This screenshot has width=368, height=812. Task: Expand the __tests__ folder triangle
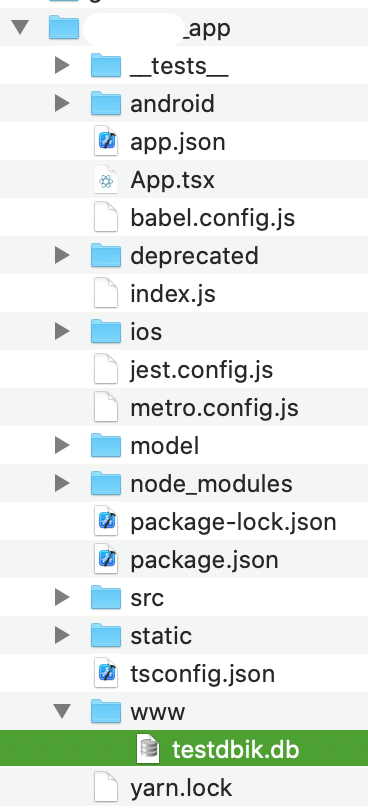(x=62, y=65)
